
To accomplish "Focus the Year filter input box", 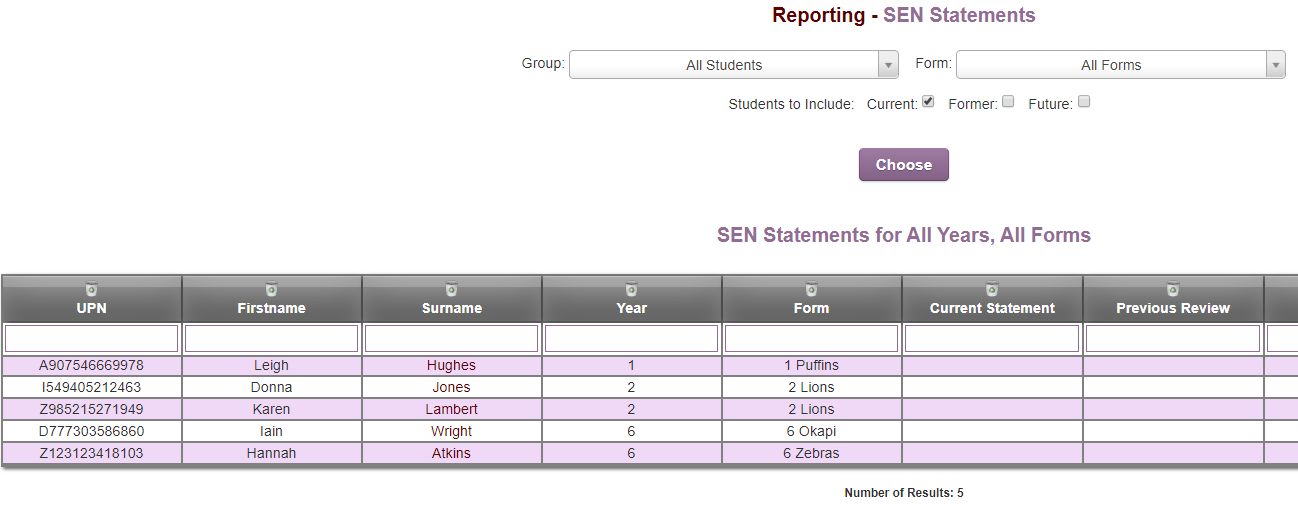I will 631,338.
